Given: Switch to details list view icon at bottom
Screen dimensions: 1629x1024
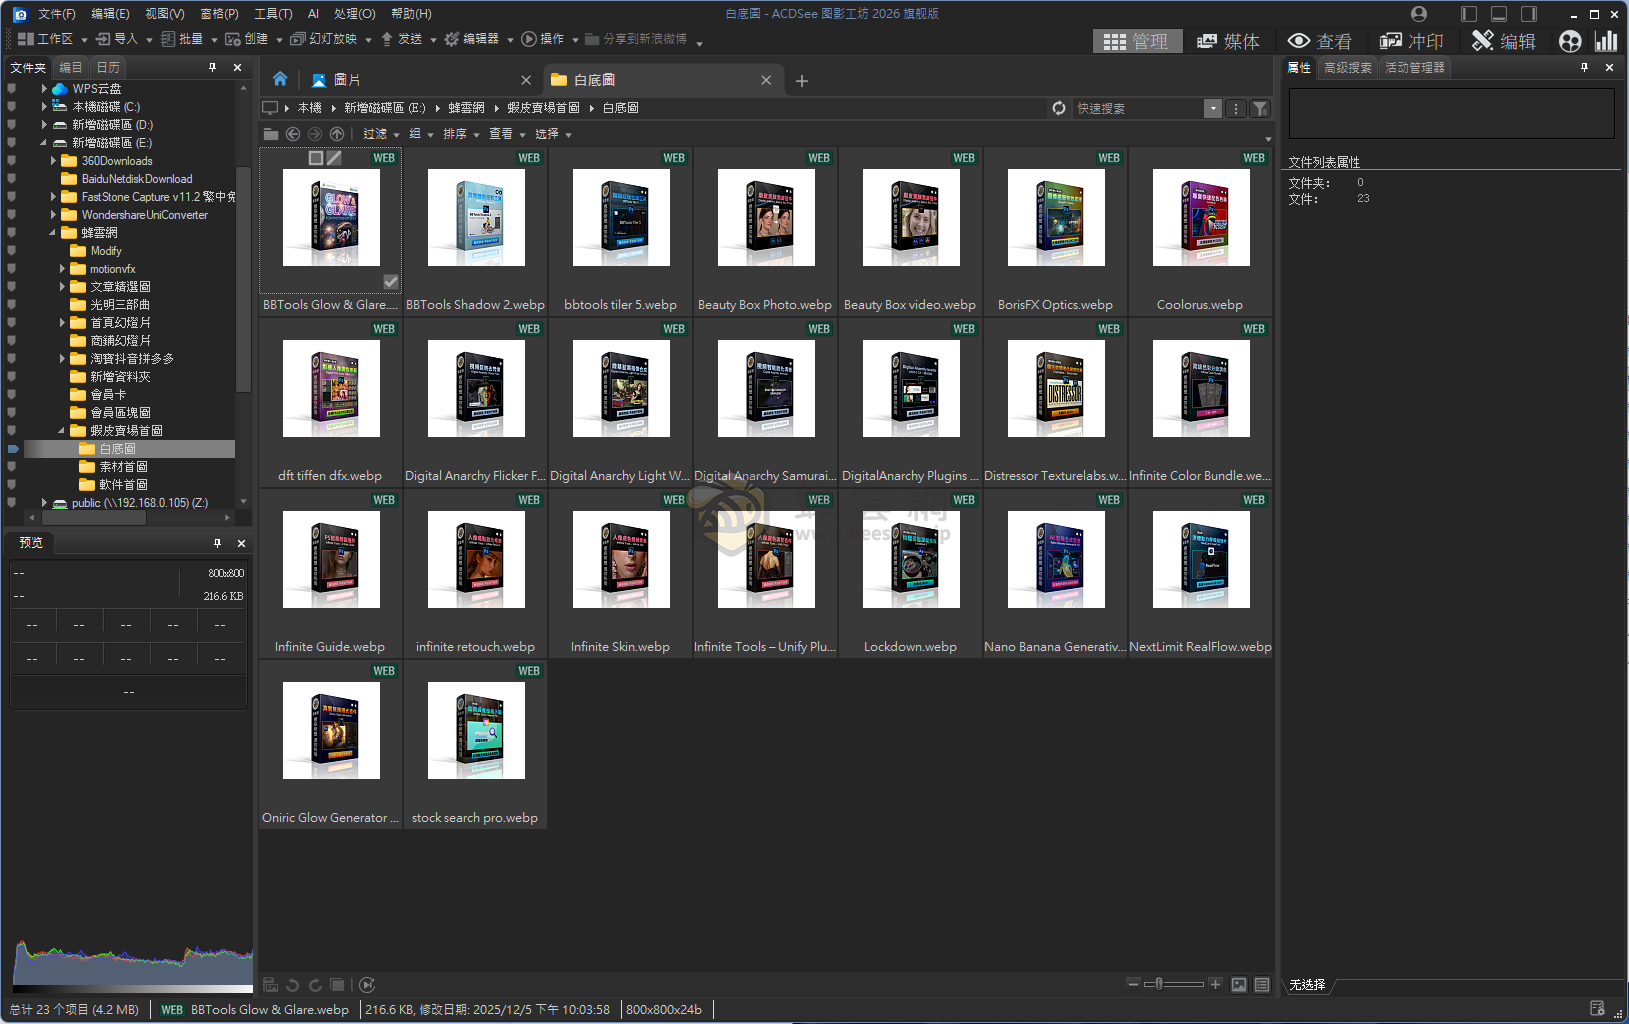Looking at the screenshot, I should [x=1262, y=985].
